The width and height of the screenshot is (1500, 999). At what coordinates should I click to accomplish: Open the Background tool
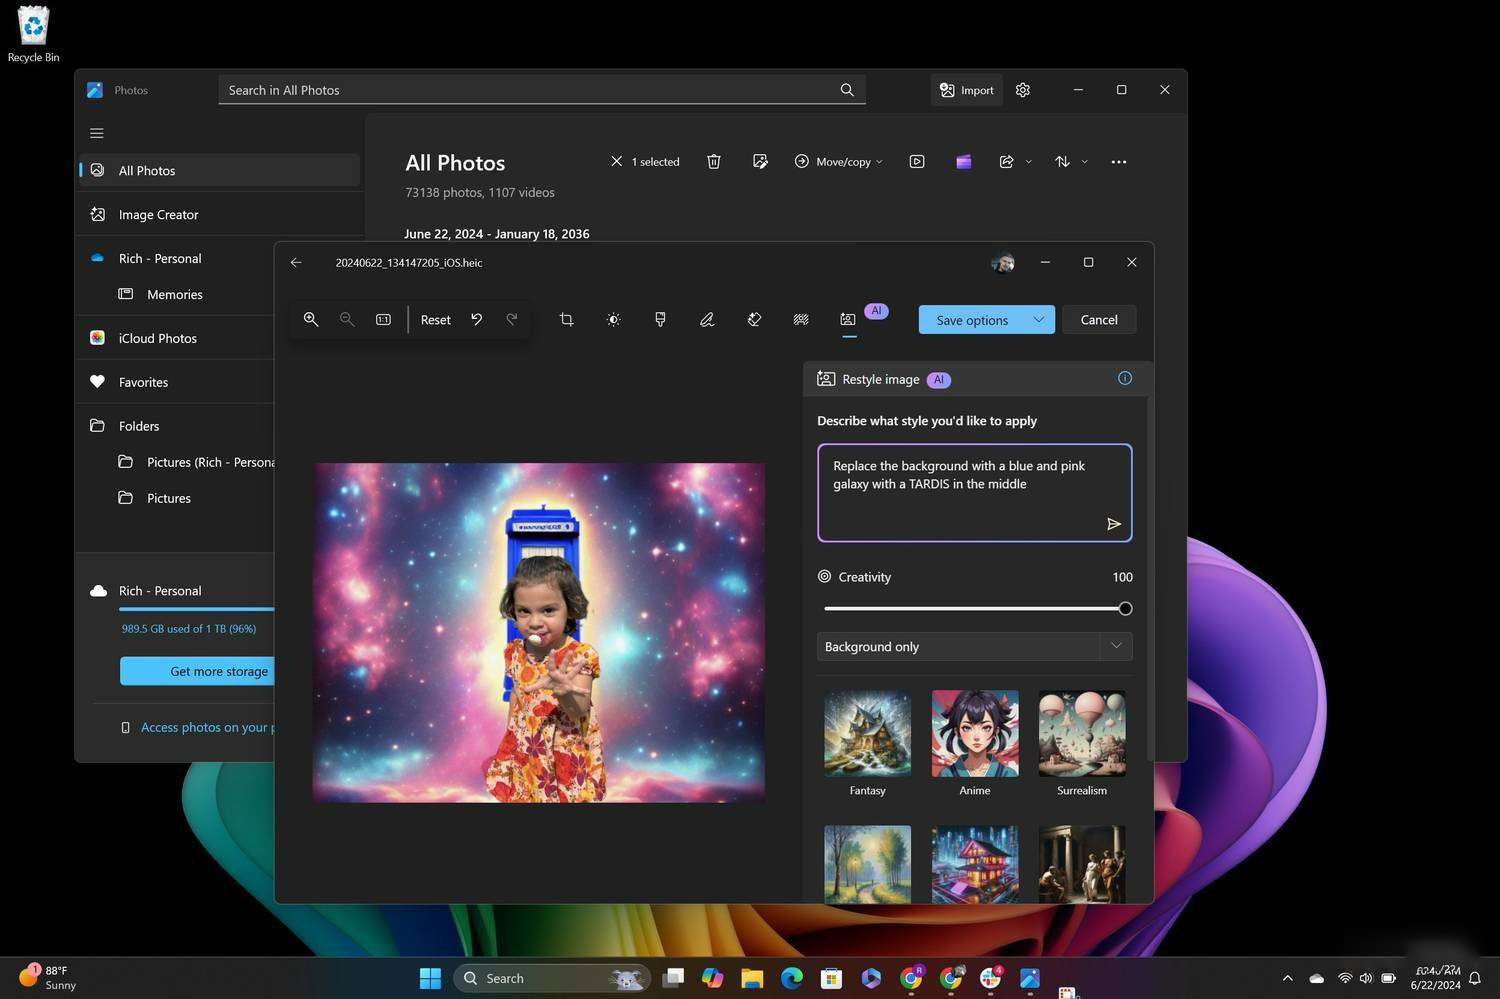point(801,319)
